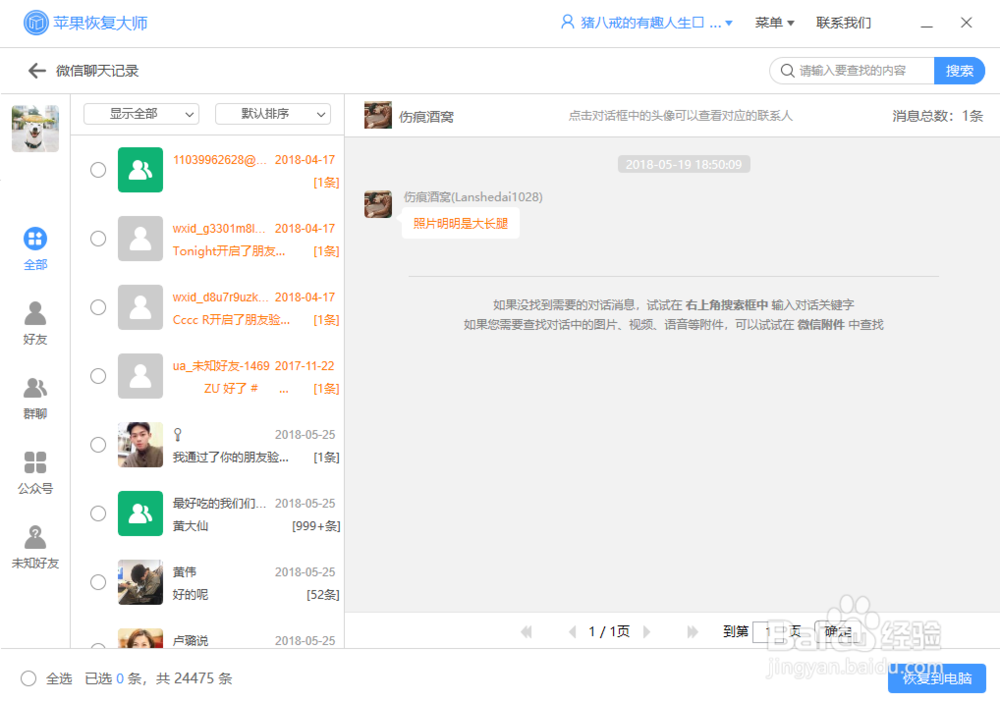The width and height of the screenshot is (1000, 702).
Task: Click the 确定 page jump button
Action: tap(838, 632)
